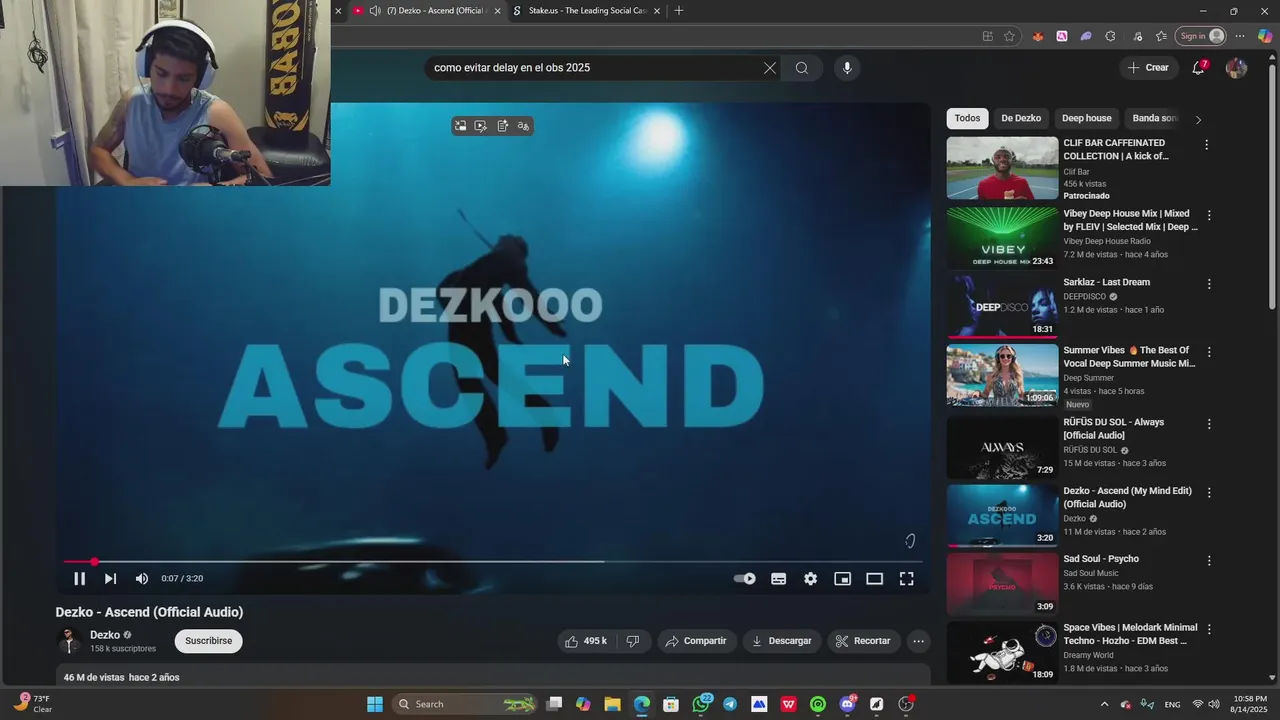Open Windows Start menu
Image resolution: width=1280 pixels, height=720 pixels.
pyautogui.click(x=375, y=704)
